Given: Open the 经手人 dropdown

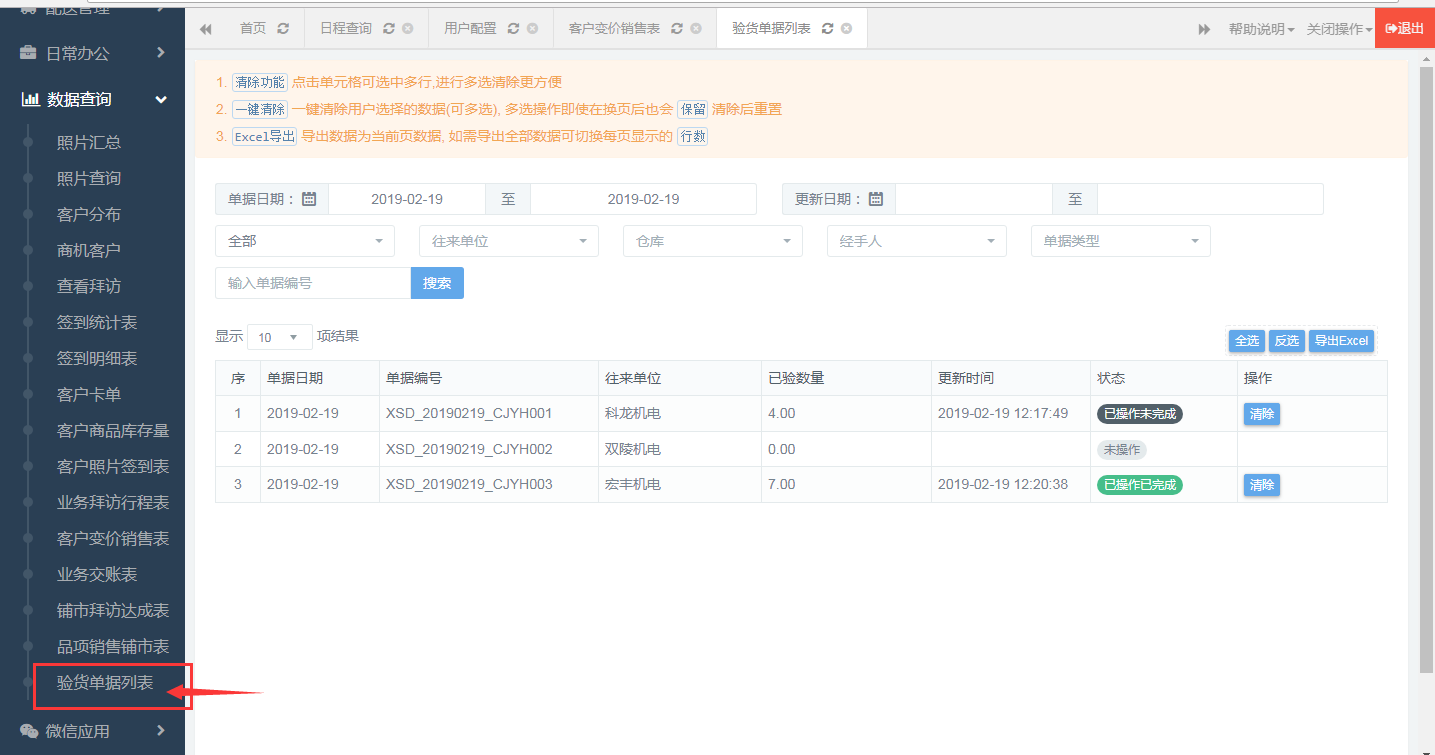Looking at the screenshot, I should [x=917, y=241].
